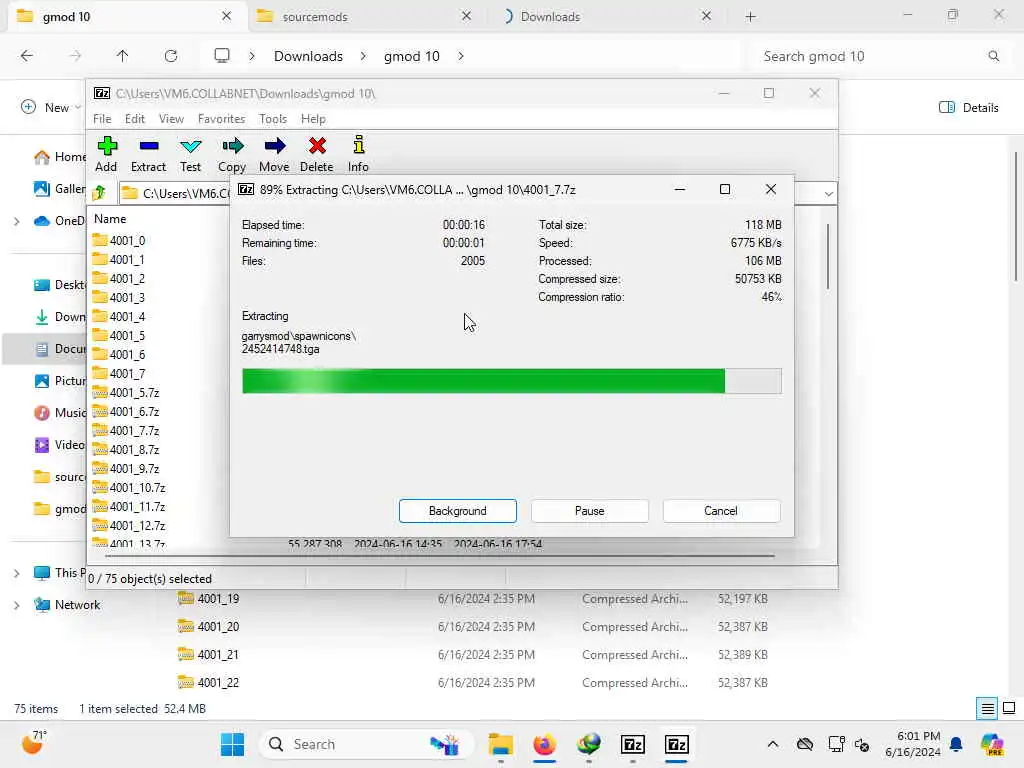Open the 7-Zip Favorites menu
1024x768 pixels.
(221, 119)
